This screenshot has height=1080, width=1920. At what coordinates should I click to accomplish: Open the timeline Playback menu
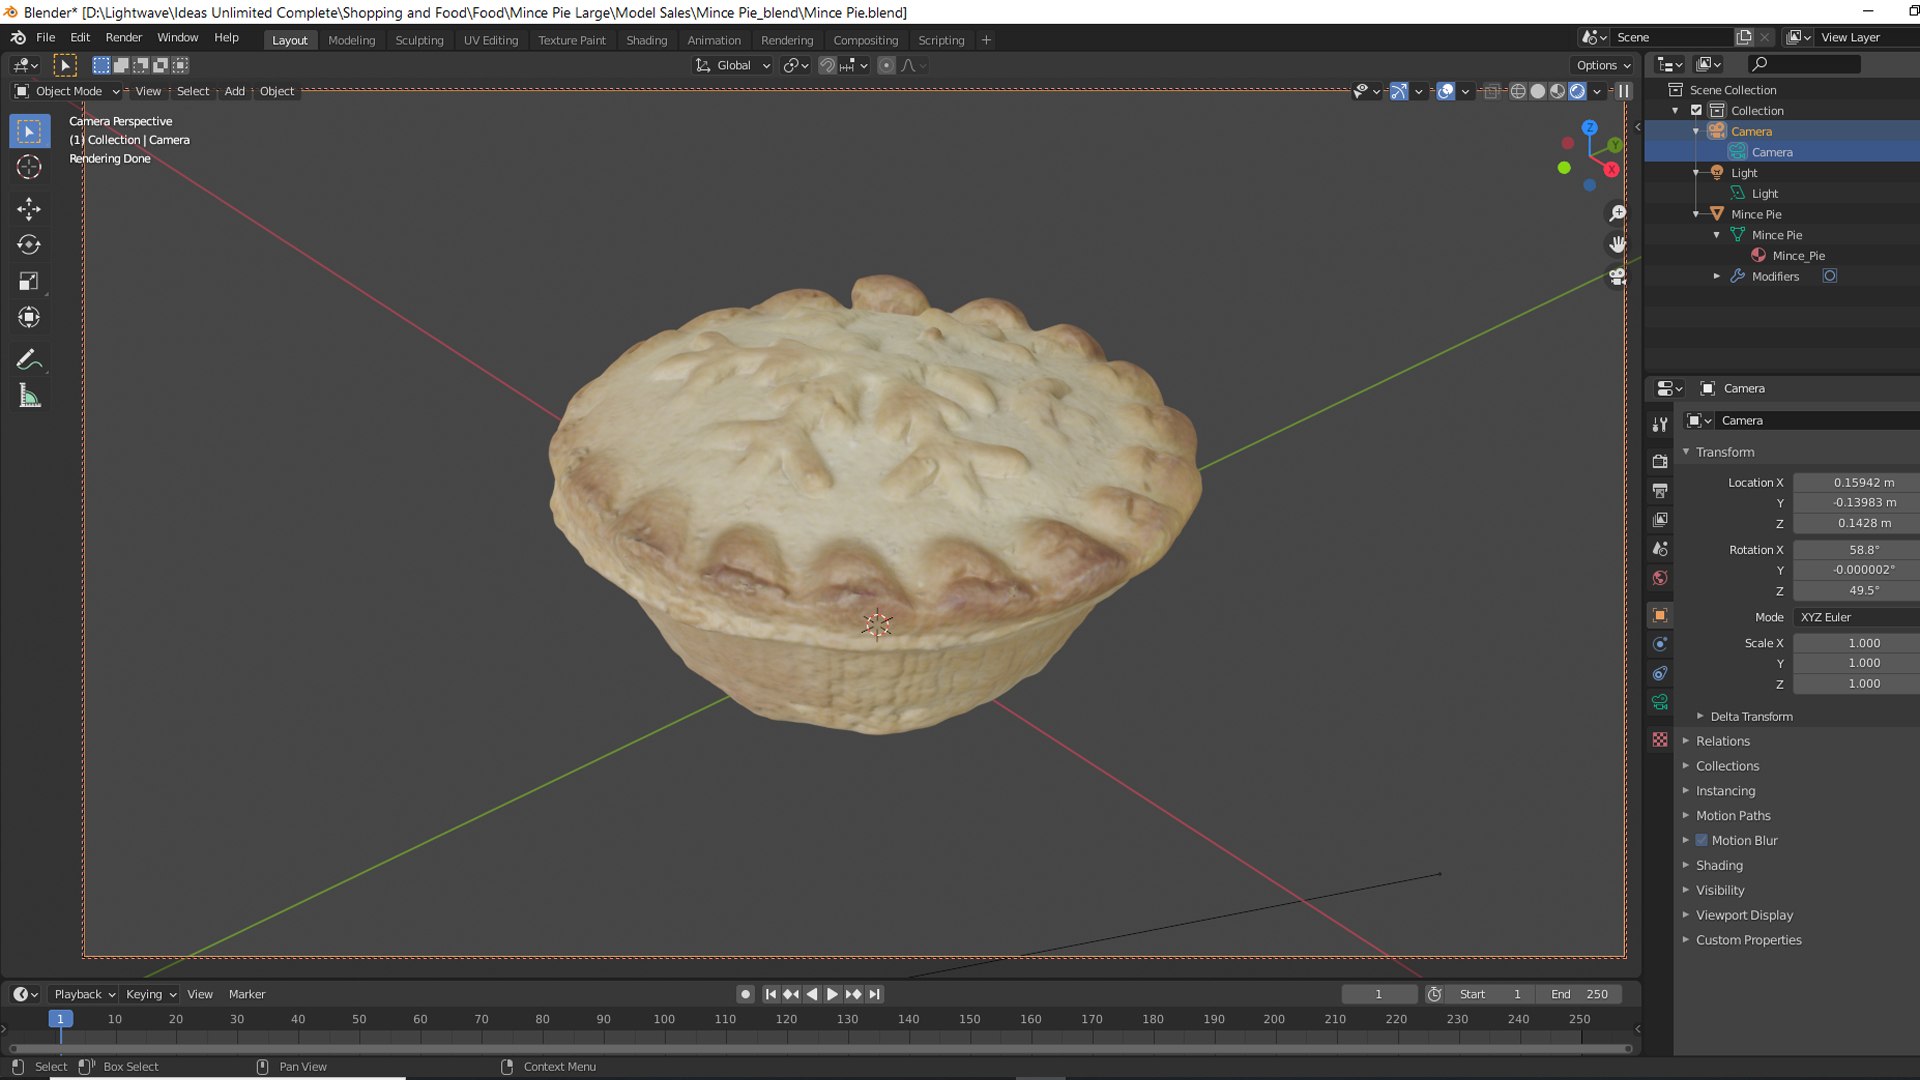pyautogui.click(x=84, y=994)
